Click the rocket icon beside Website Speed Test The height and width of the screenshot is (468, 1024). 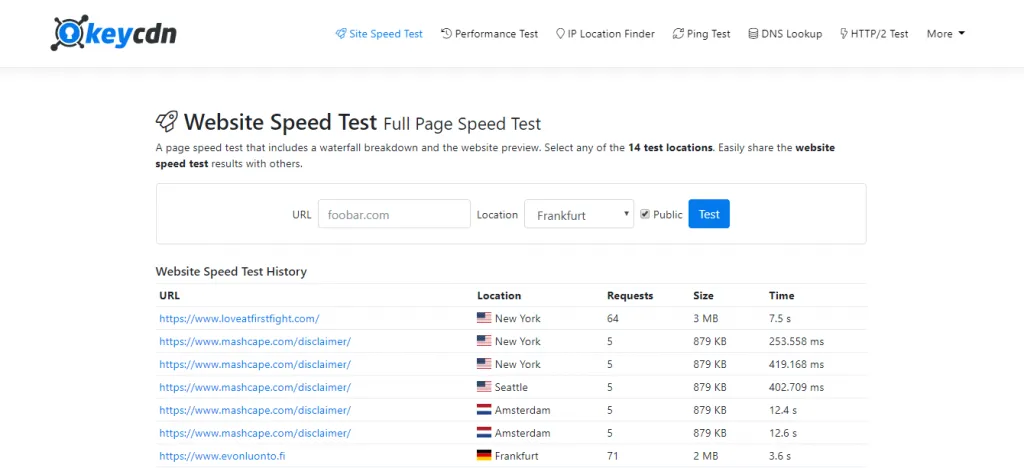tap(167, 122)
